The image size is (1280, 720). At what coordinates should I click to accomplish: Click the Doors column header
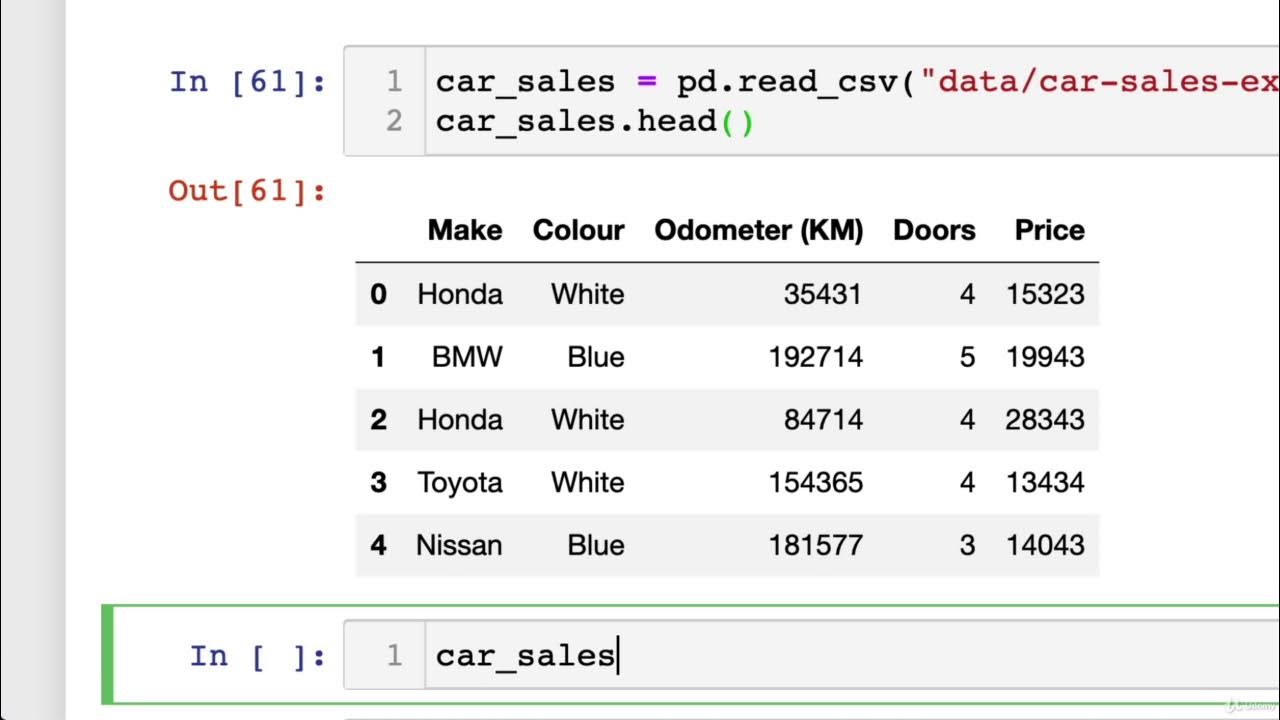[x=934, y=230]
